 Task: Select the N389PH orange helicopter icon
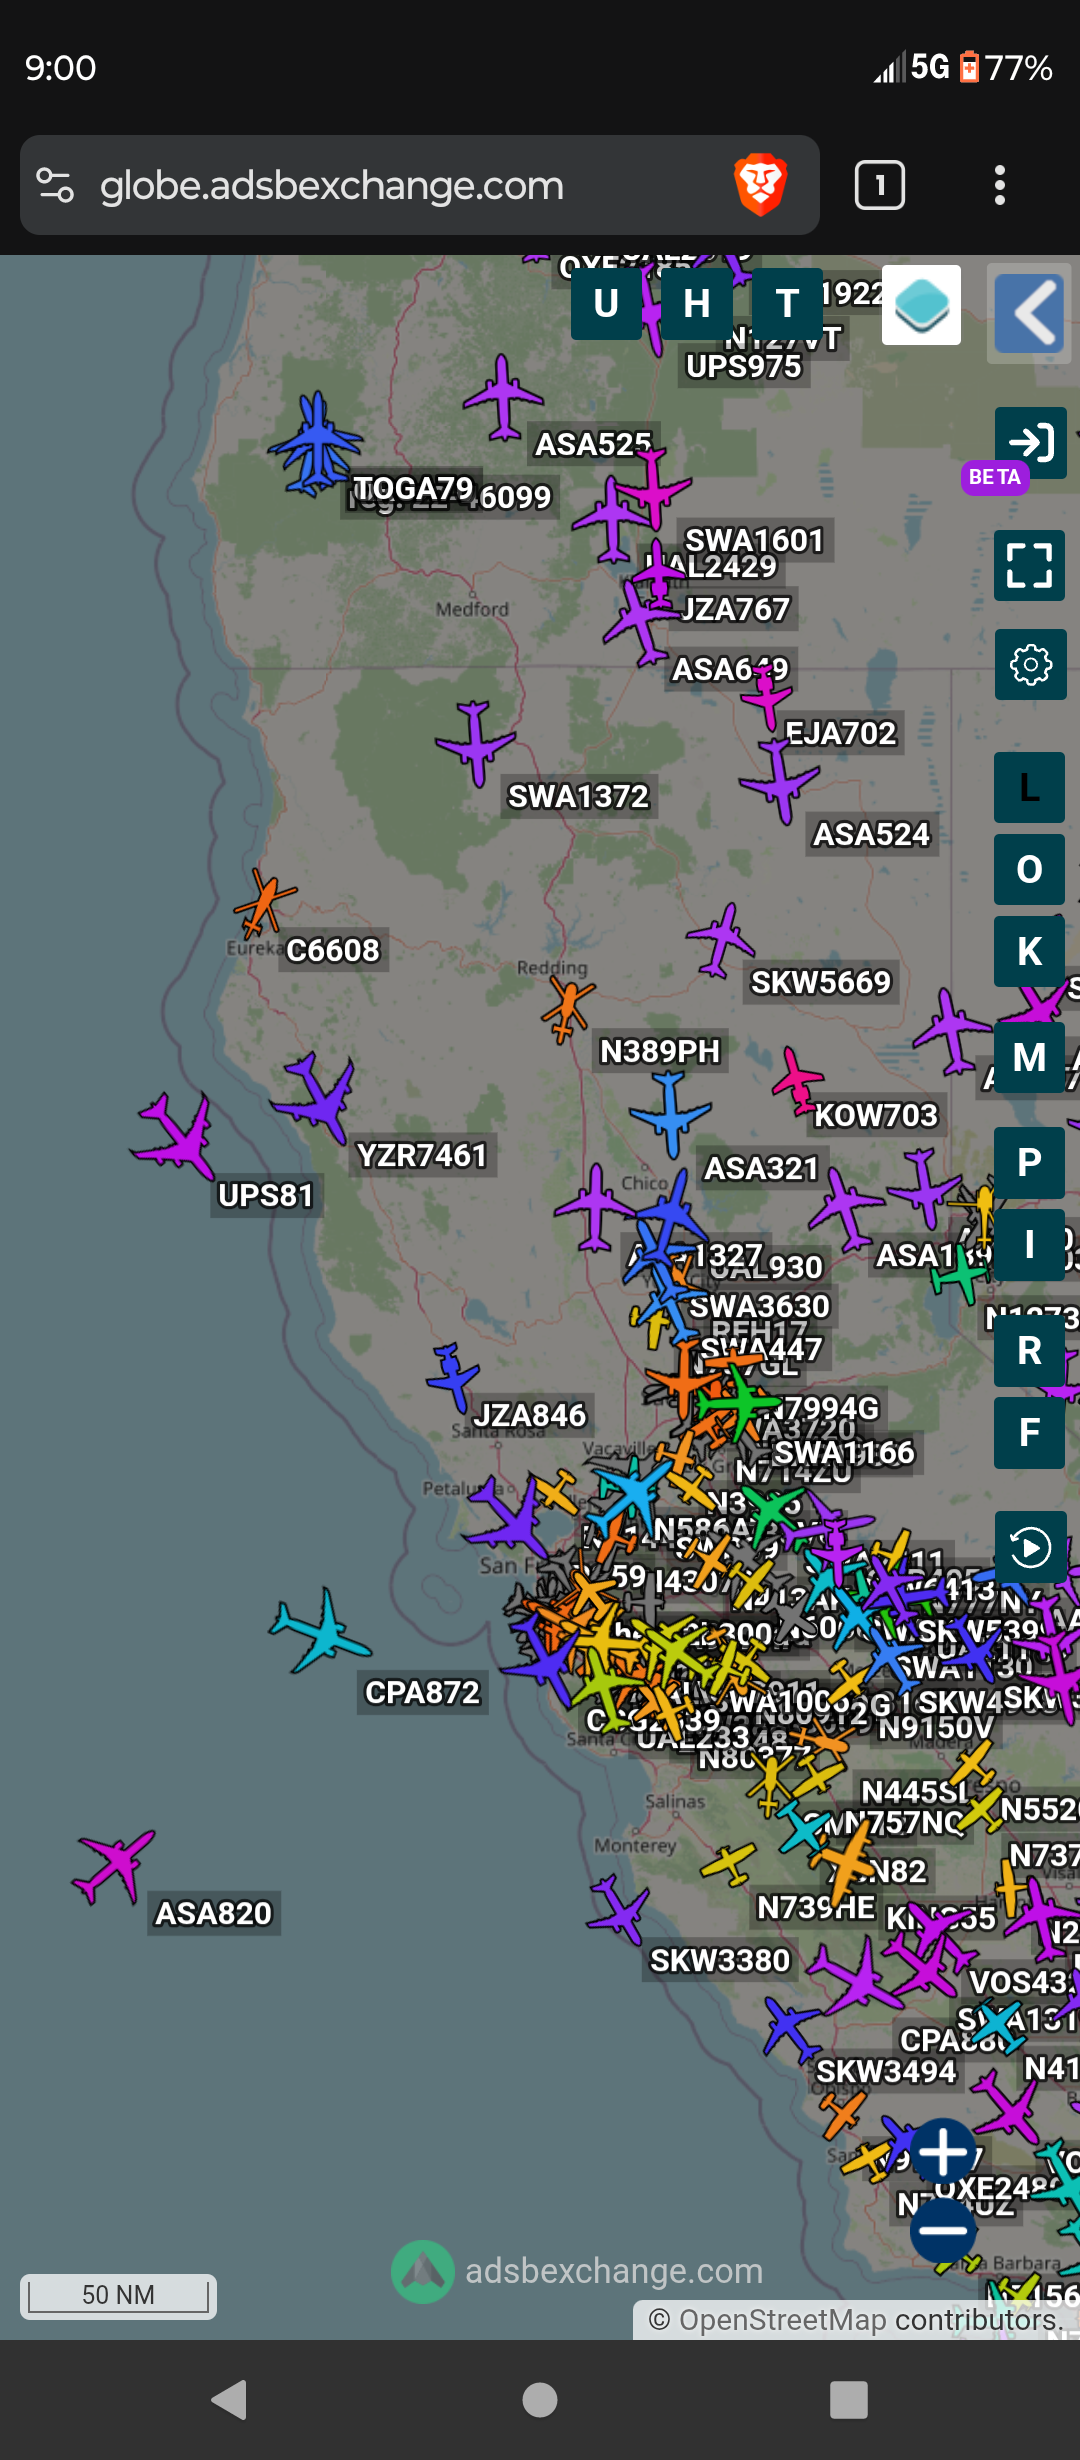568,1008
